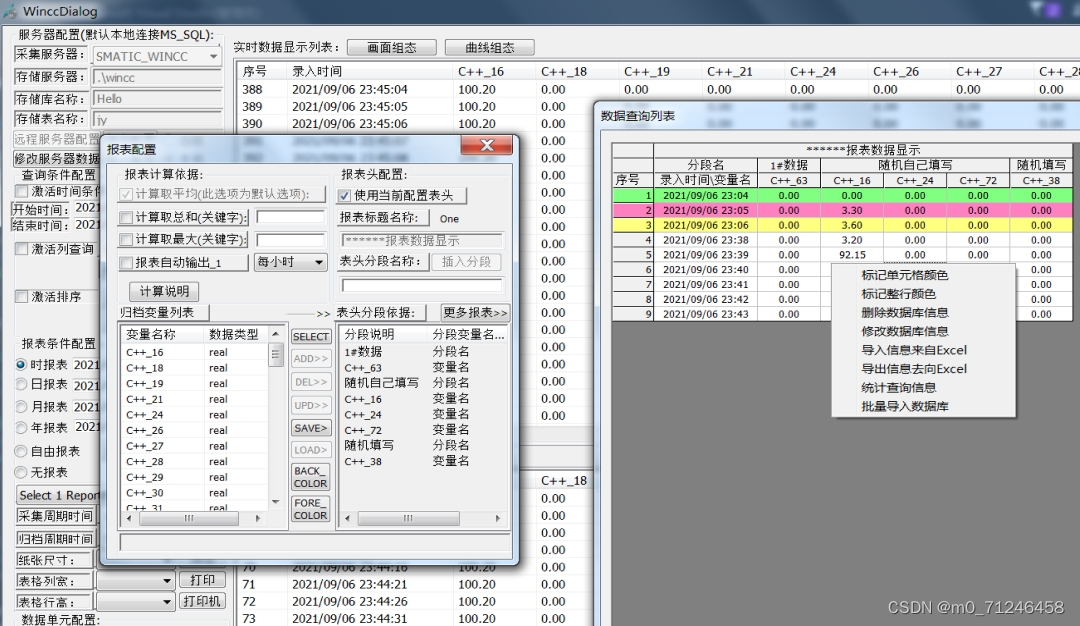This screenshot has width=1080, height=626.
Task: Click the 曲线组态 button
Action: pyautogui.click(x=490, y=48)
